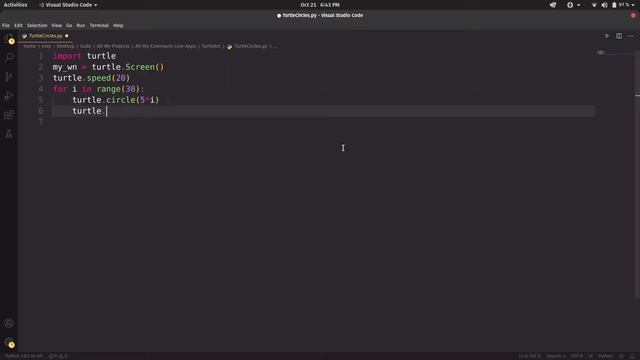640x360 pixels.
Task: Expand the breadcrumb trailing ellipsis
Action: [x=275, y=47]
